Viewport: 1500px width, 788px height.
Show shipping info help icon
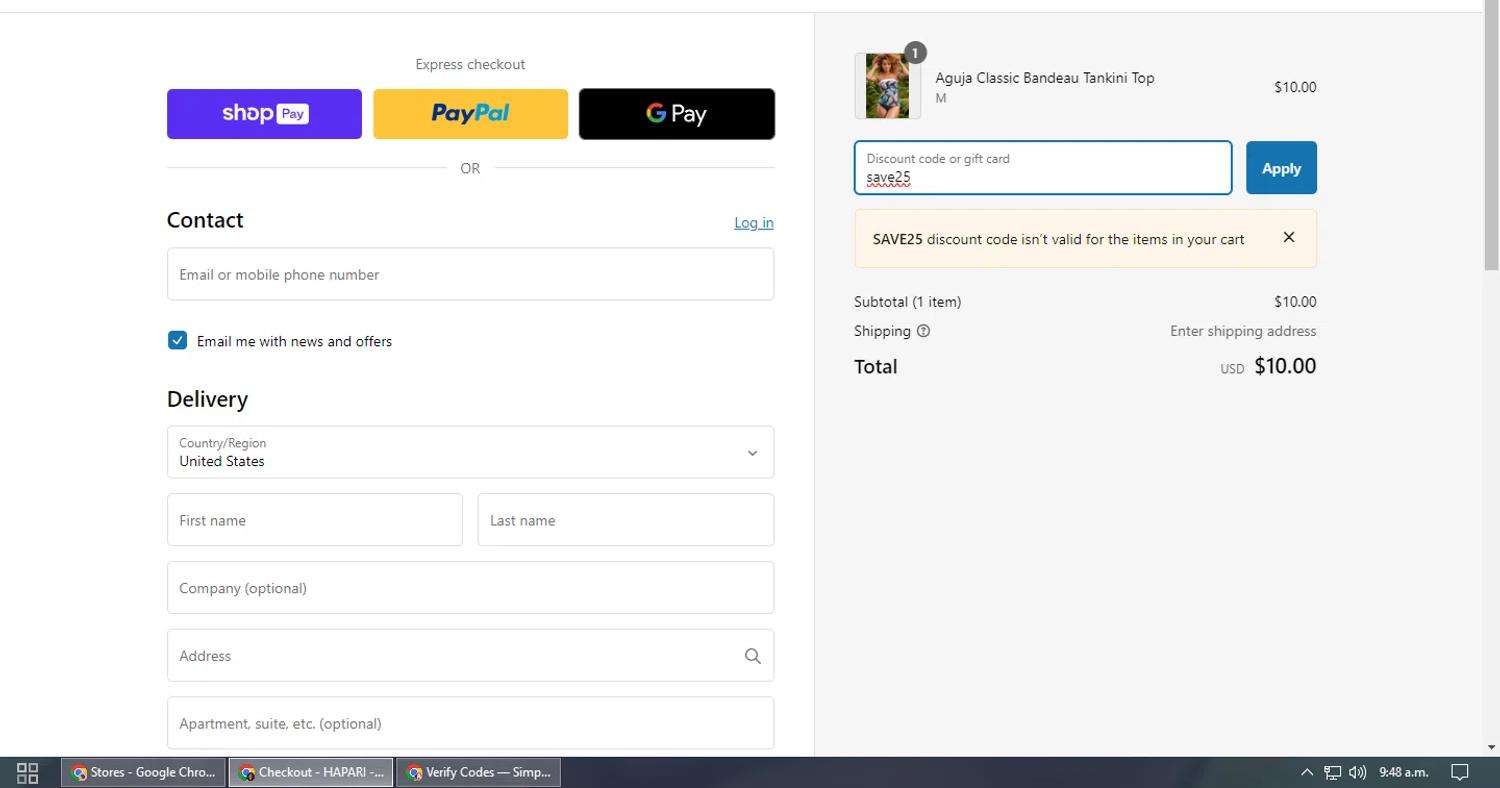pyautogui.click(x=923, y=331)
